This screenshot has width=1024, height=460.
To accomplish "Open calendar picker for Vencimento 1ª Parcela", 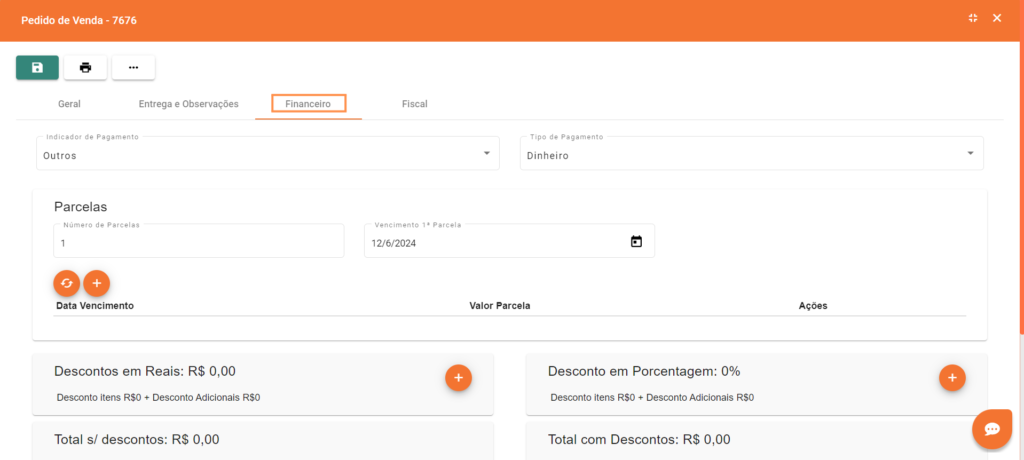I will pyautogui.click(x=636, y=242).
